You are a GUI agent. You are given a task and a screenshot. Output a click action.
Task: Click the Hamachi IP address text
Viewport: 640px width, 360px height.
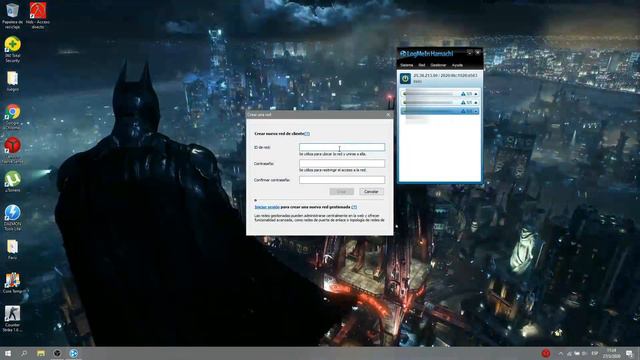click(x=445, y=76)
